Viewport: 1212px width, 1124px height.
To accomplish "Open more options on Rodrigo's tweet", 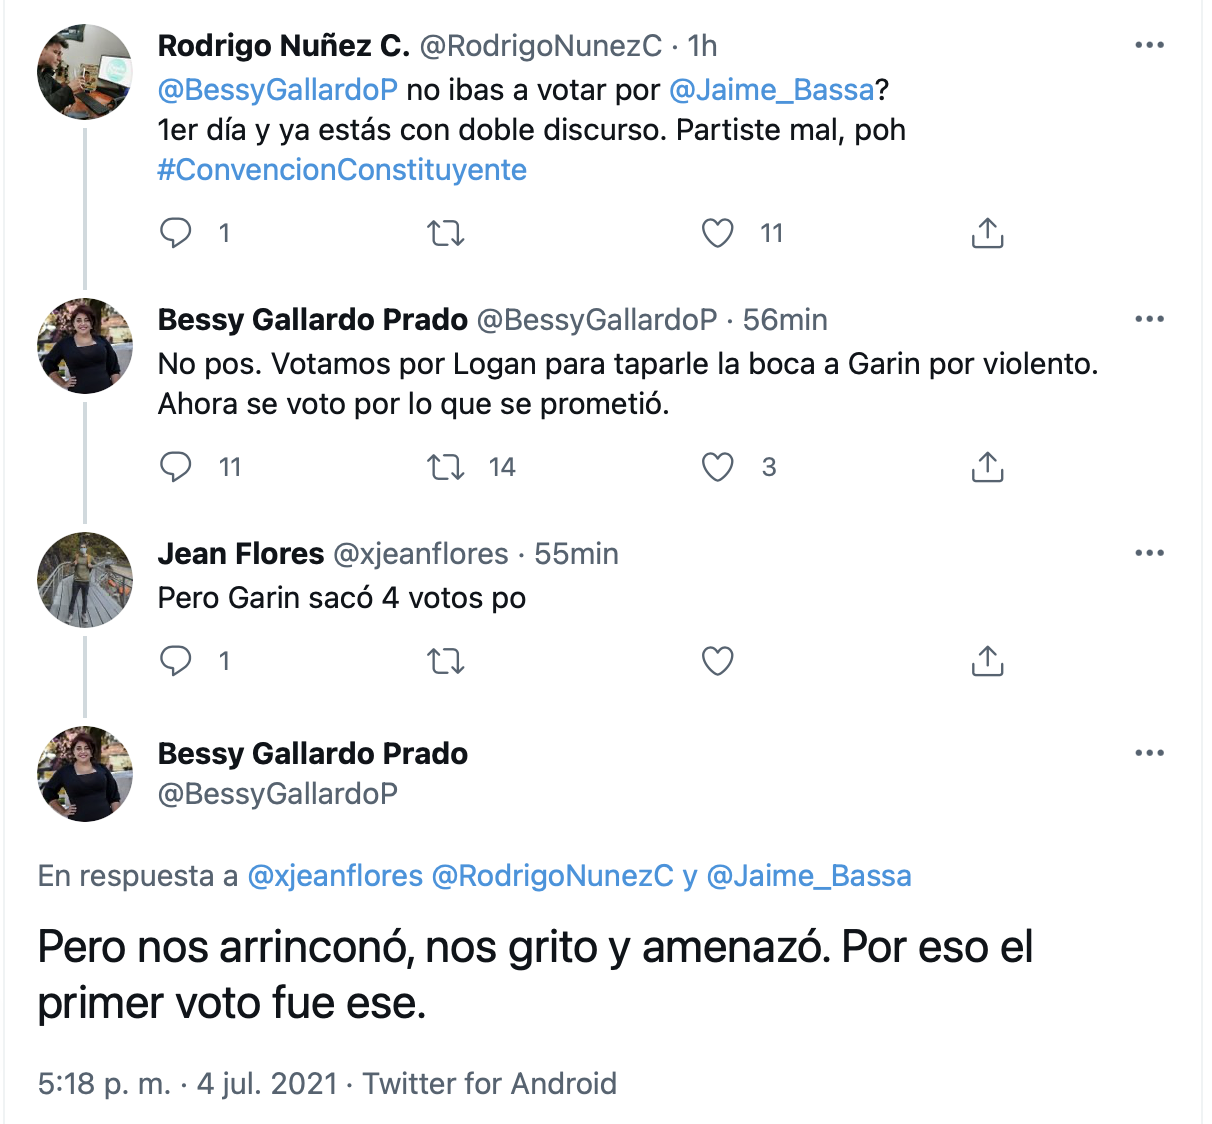I will [1149, 45].
